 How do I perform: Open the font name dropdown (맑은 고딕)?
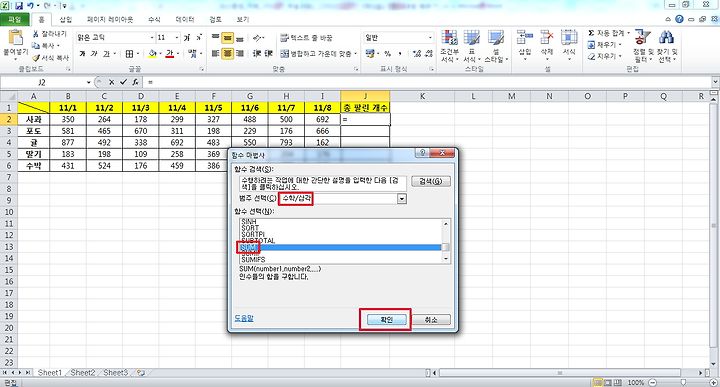(152, 38)
